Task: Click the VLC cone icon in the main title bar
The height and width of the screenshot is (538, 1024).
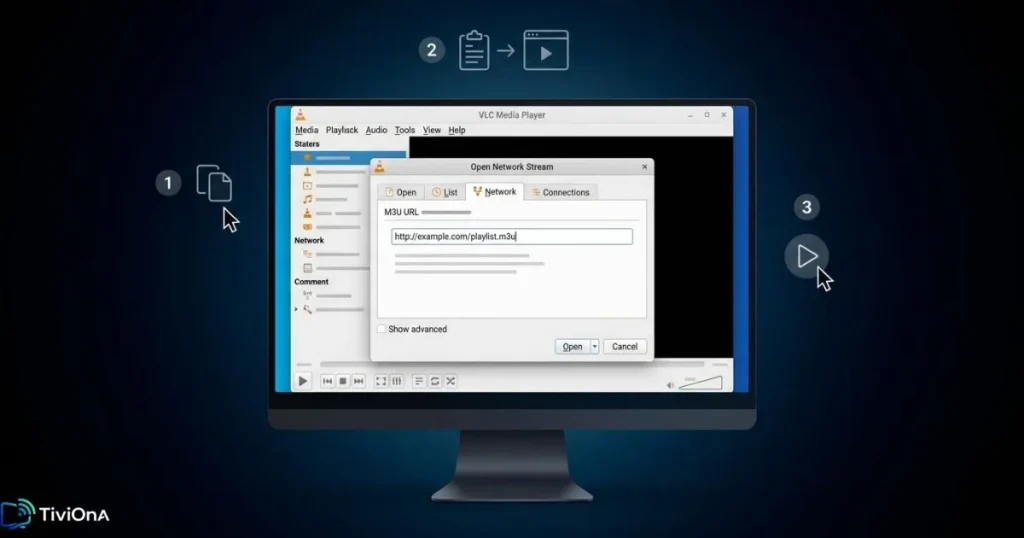Action: pyautogui.click(x=300, y=115)
